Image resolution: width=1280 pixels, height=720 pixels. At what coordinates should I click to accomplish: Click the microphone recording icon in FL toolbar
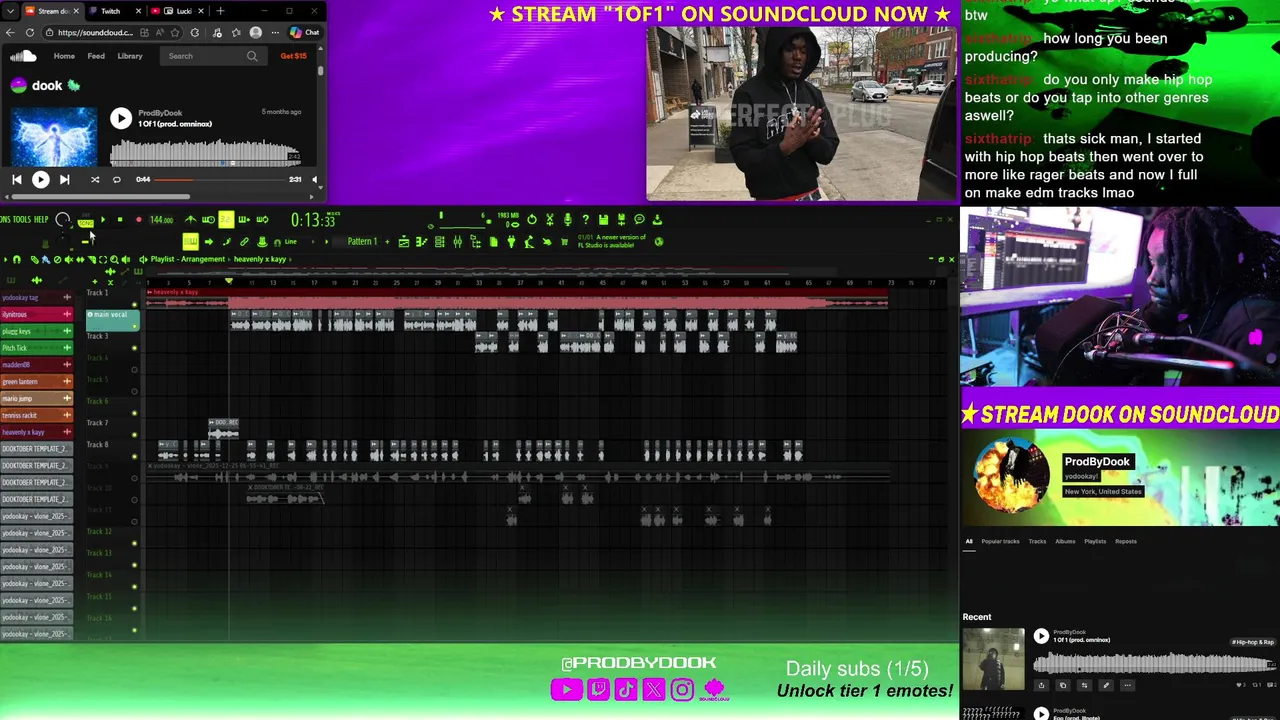click(568, 220)
